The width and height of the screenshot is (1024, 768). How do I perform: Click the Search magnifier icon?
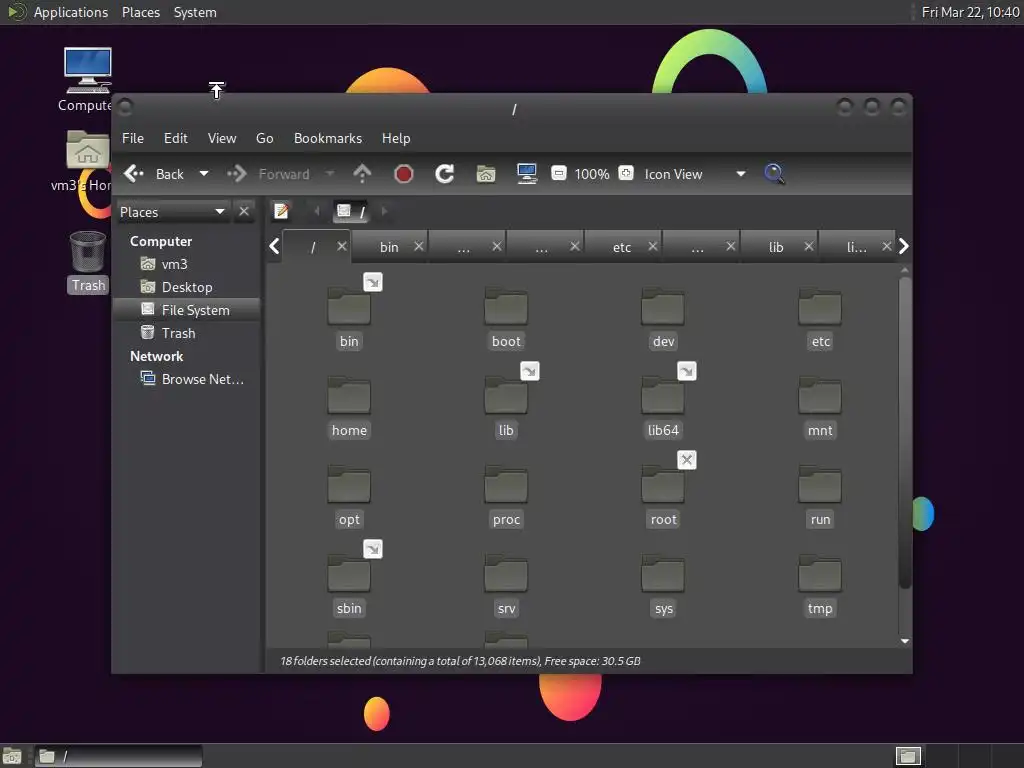click(774, 174)
